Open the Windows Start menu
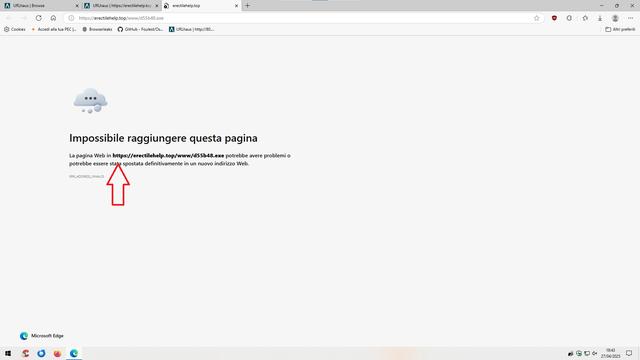640x360 pixels. 8,353
